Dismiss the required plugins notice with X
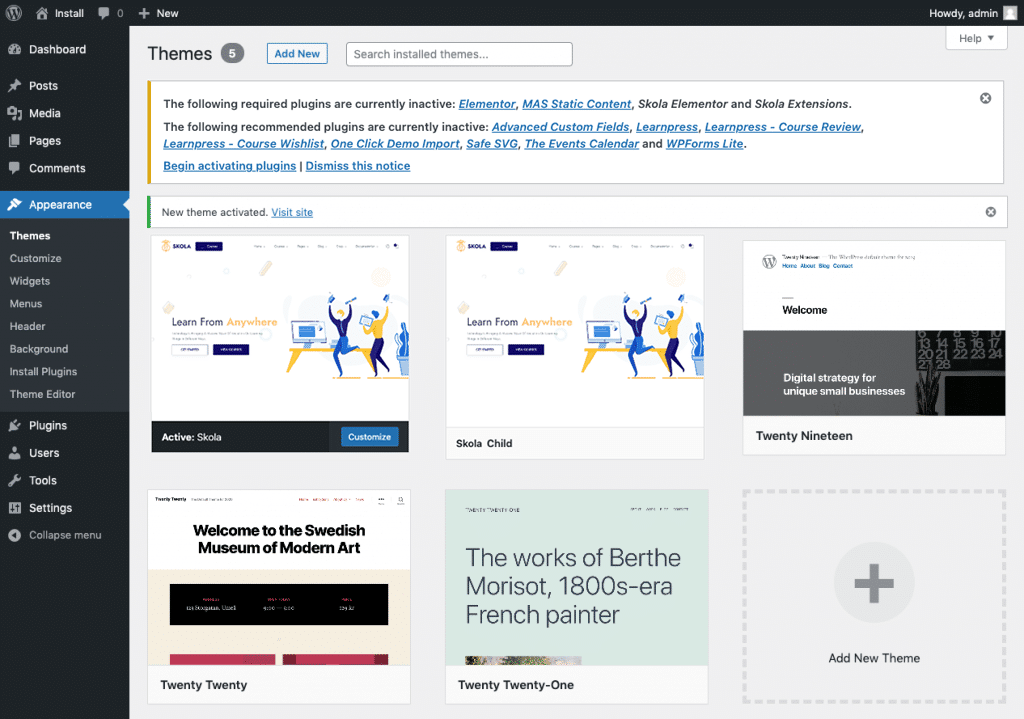Image resolution: width=1024 pixels, height=719 pixels. pos(985,98)
